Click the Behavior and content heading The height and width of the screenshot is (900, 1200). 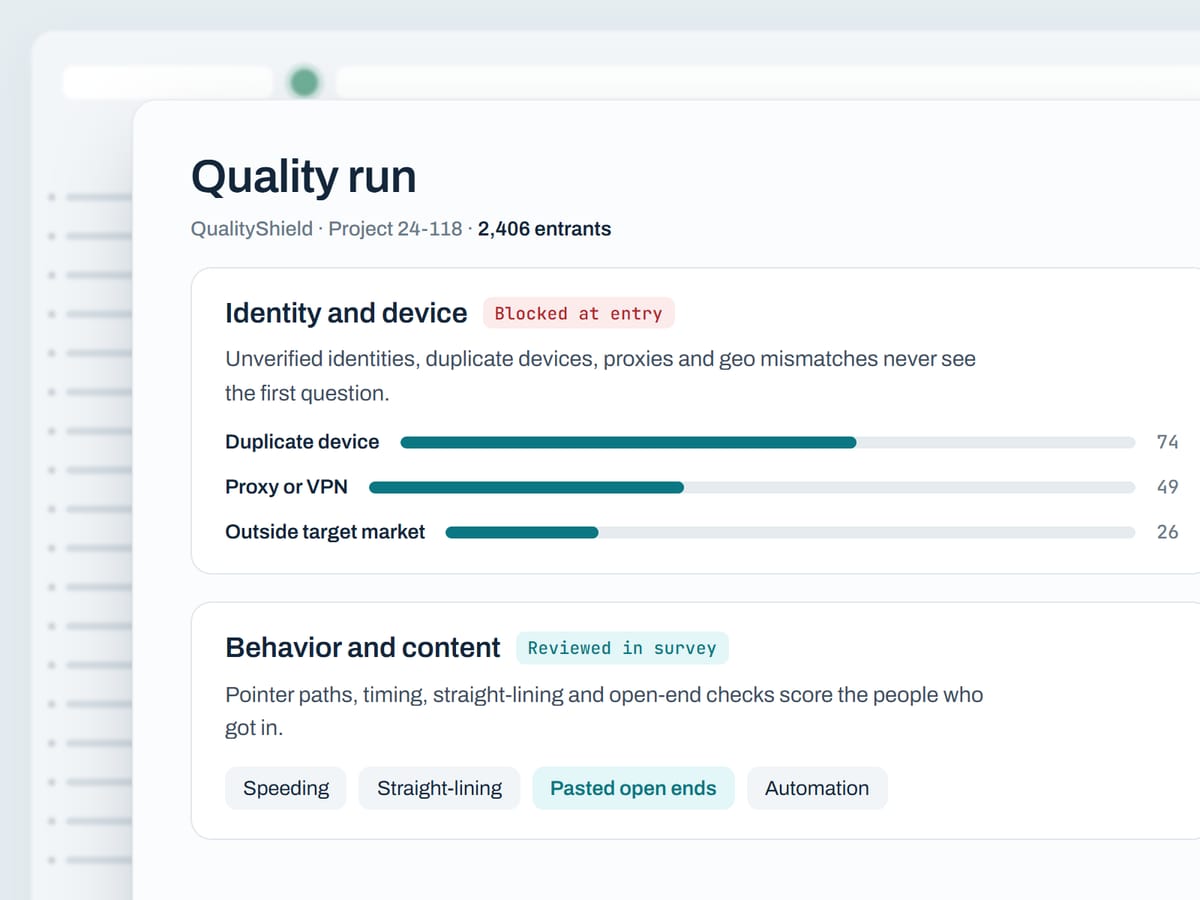pyautogui.click(x=362, y=648)
